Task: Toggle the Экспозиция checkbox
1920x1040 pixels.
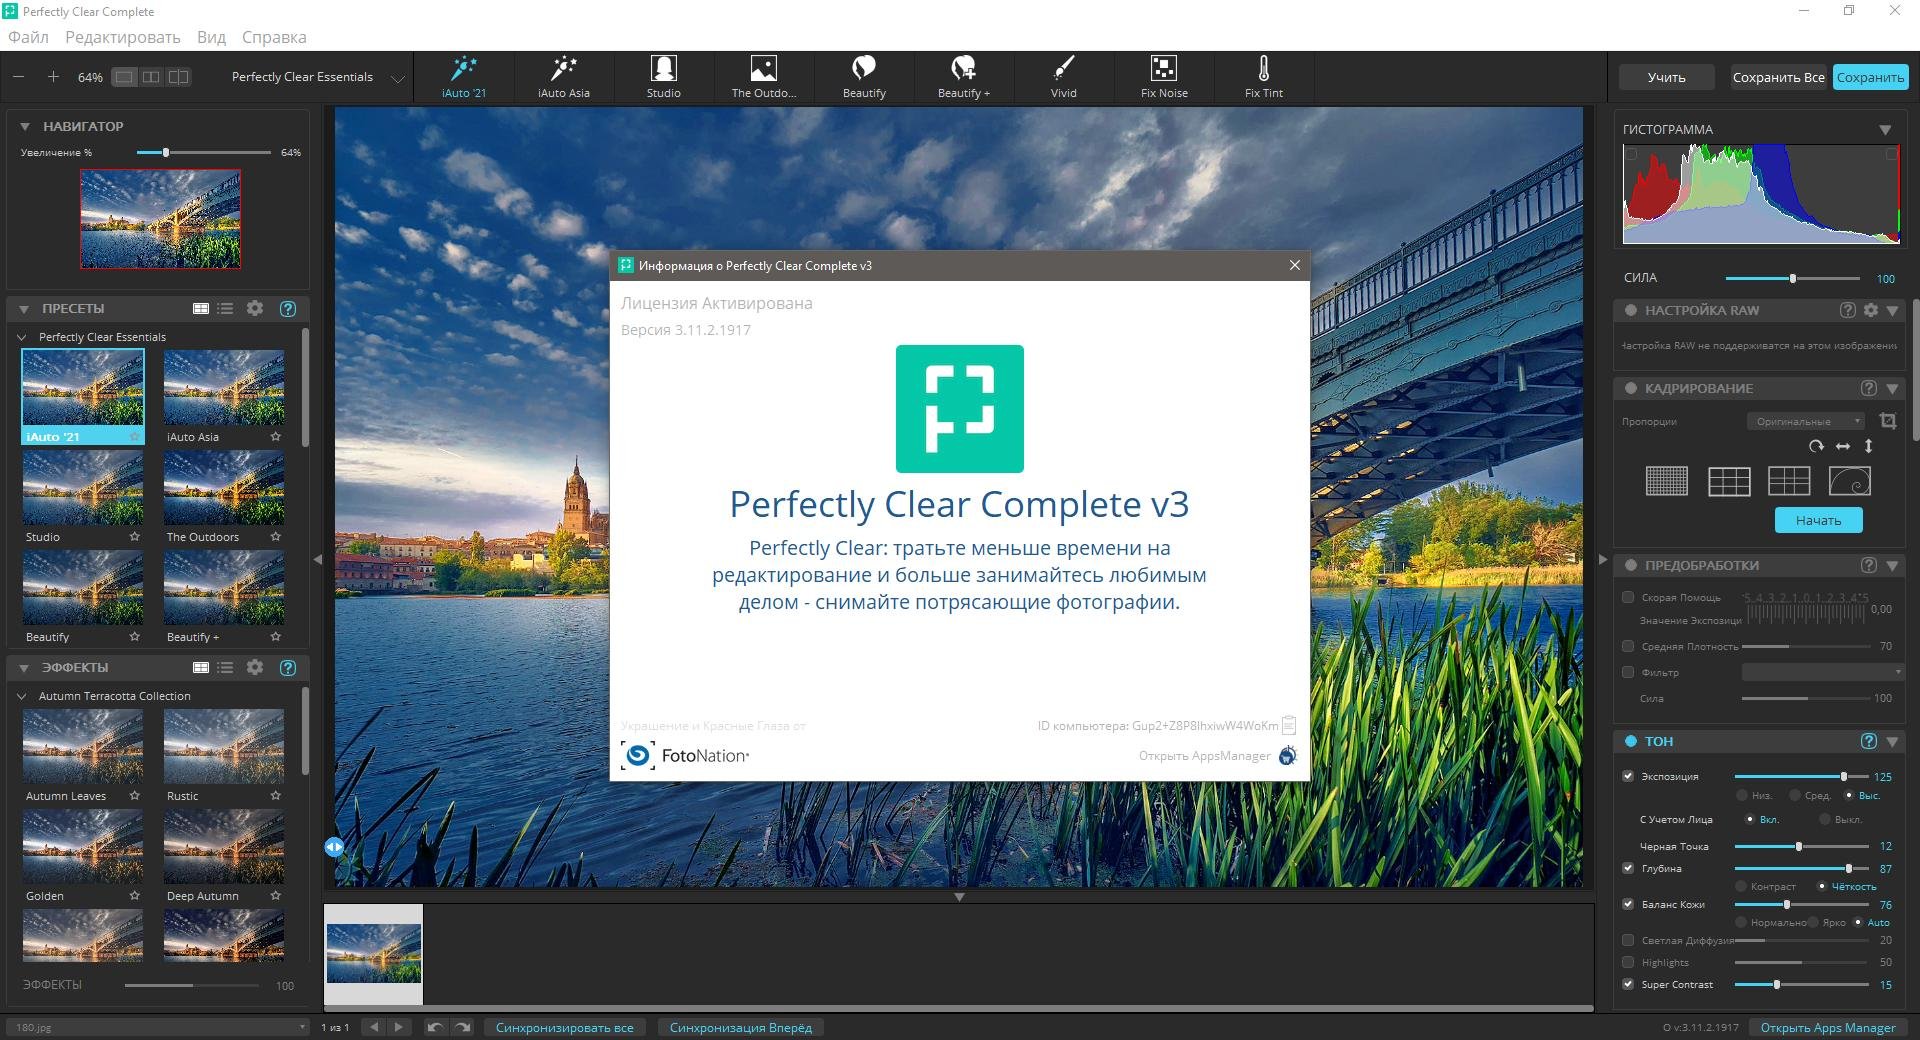Action: coord(1628,776)
